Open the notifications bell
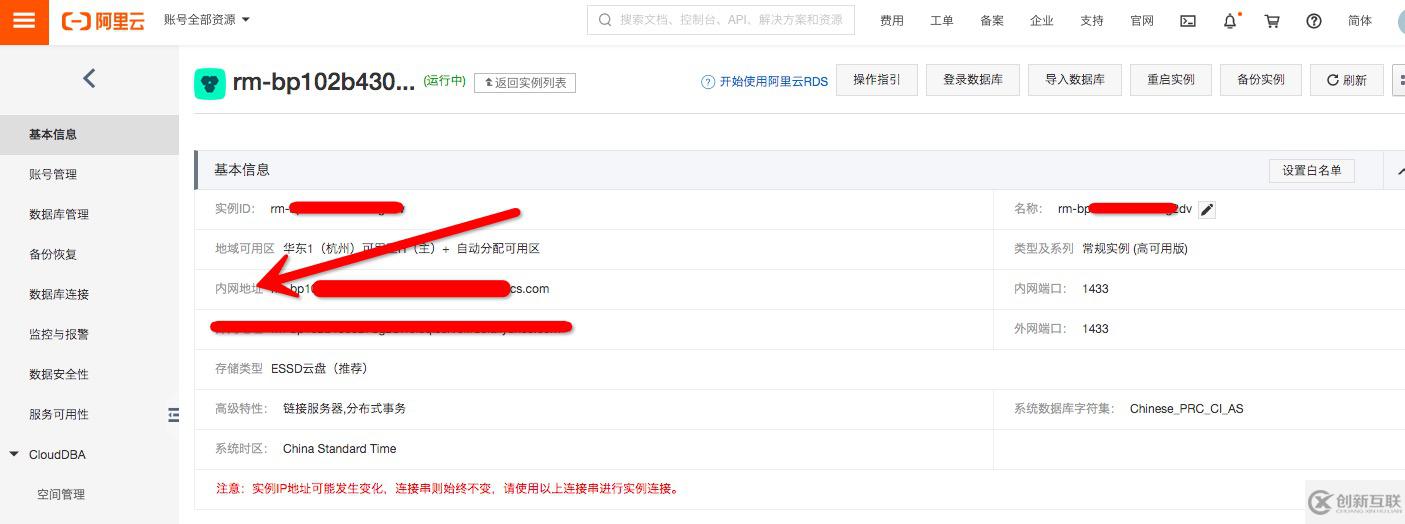The image size is (1405, 524). pos(1230,21)
